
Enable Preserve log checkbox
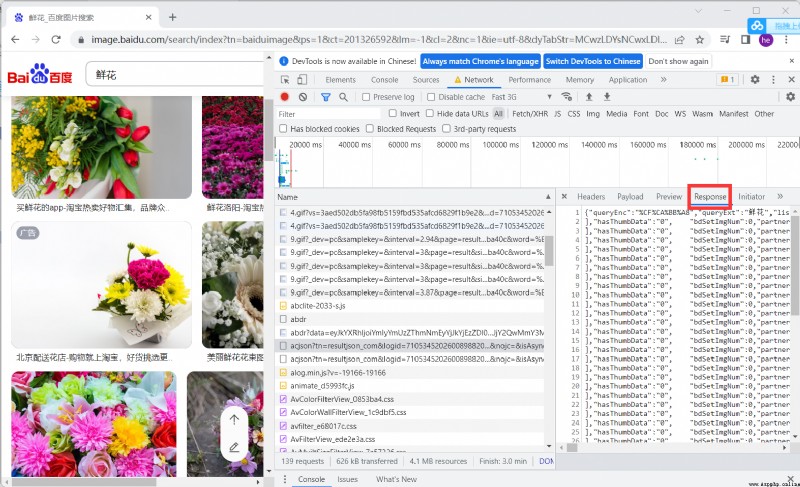[x=366, y=97]
